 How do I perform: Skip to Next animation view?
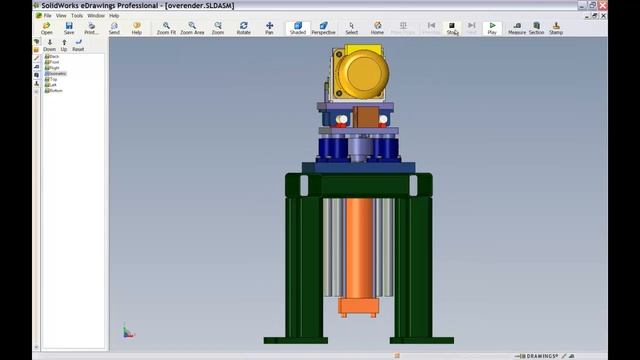tap(471, 28)
